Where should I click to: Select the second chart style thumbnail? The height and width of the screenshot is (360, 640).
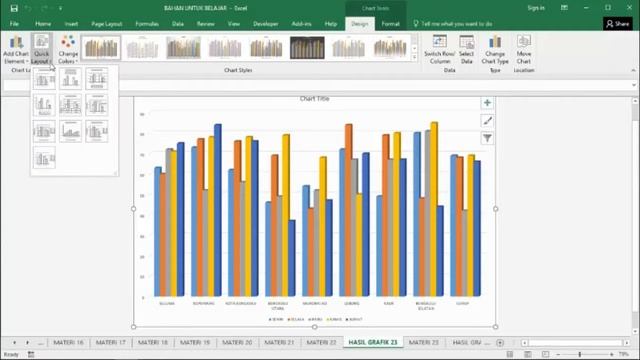(x=142, y=47)
